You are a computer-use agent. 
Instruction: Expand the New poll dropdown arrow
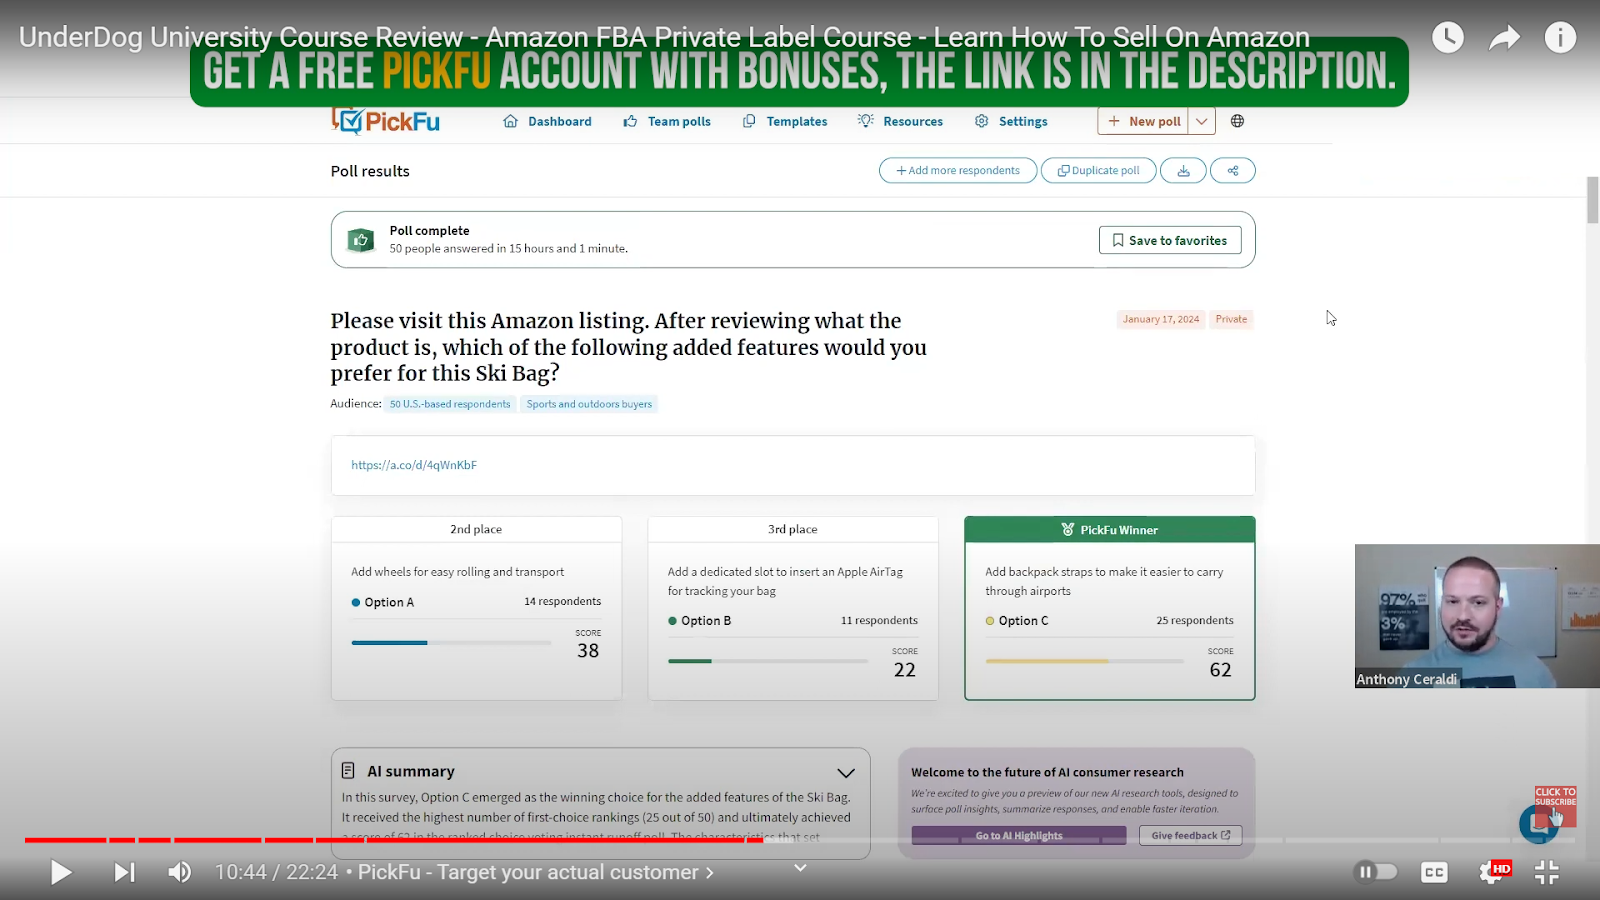click(x=1202, y=121)
